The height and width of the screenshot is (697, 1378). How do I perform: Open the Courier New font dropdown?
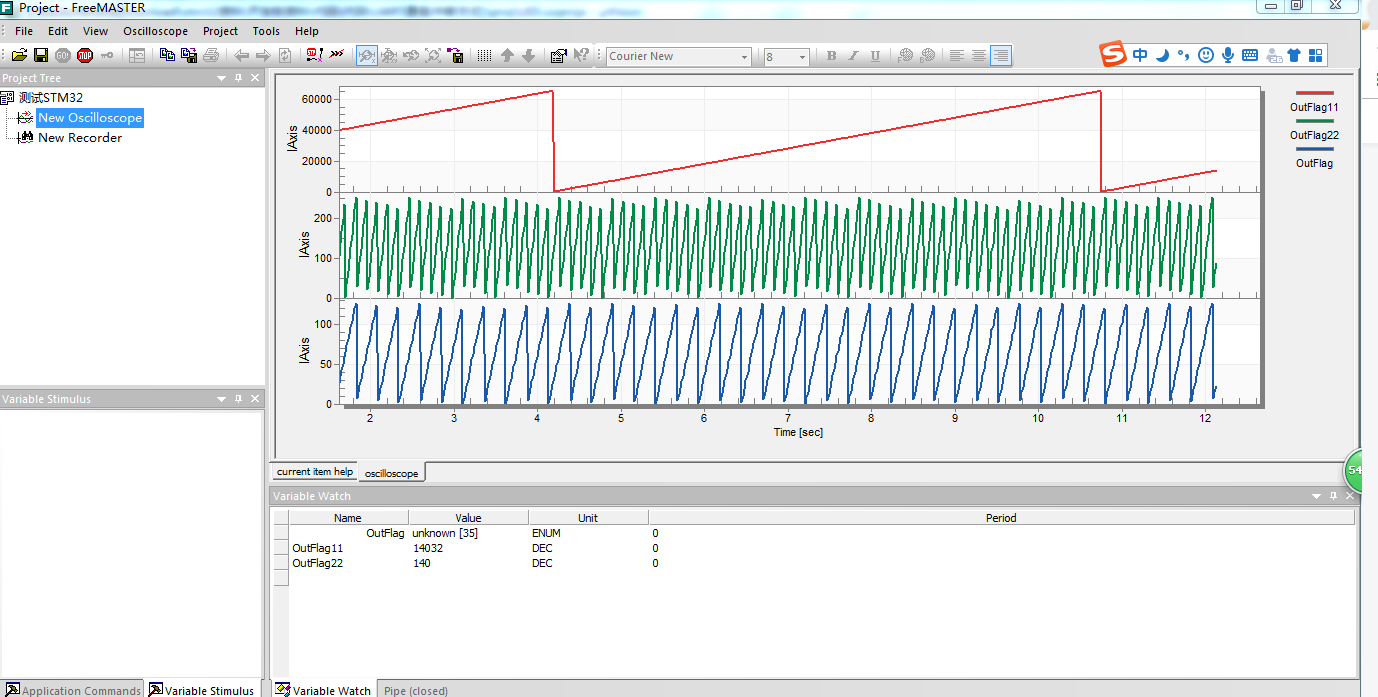pos(744,55)
